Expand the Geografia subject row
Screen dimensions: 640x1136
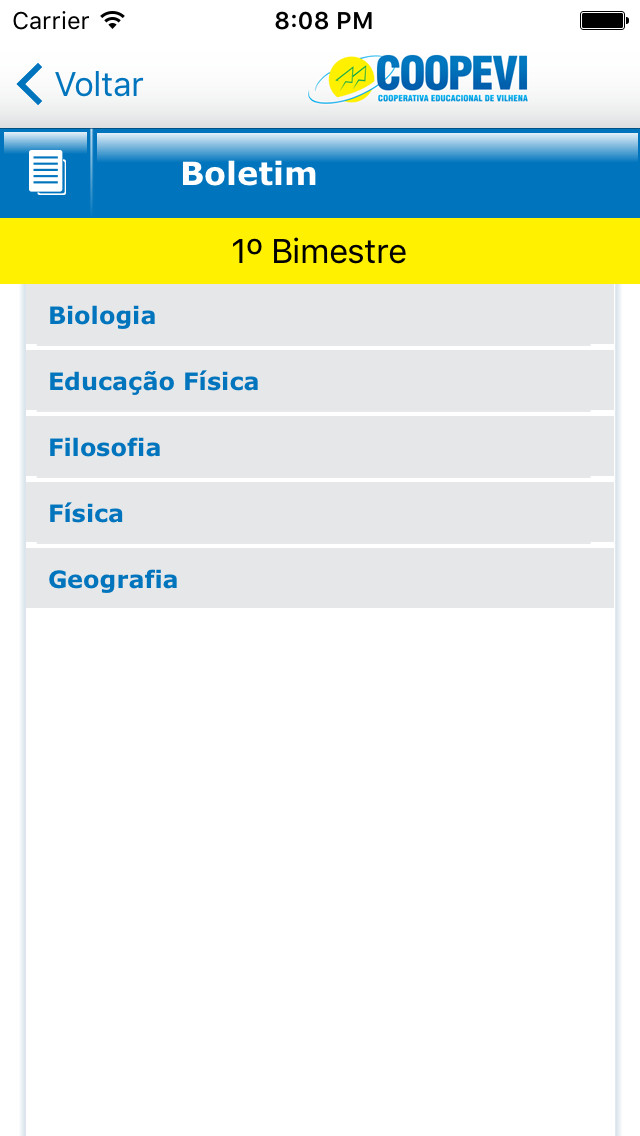coord(320,580)
